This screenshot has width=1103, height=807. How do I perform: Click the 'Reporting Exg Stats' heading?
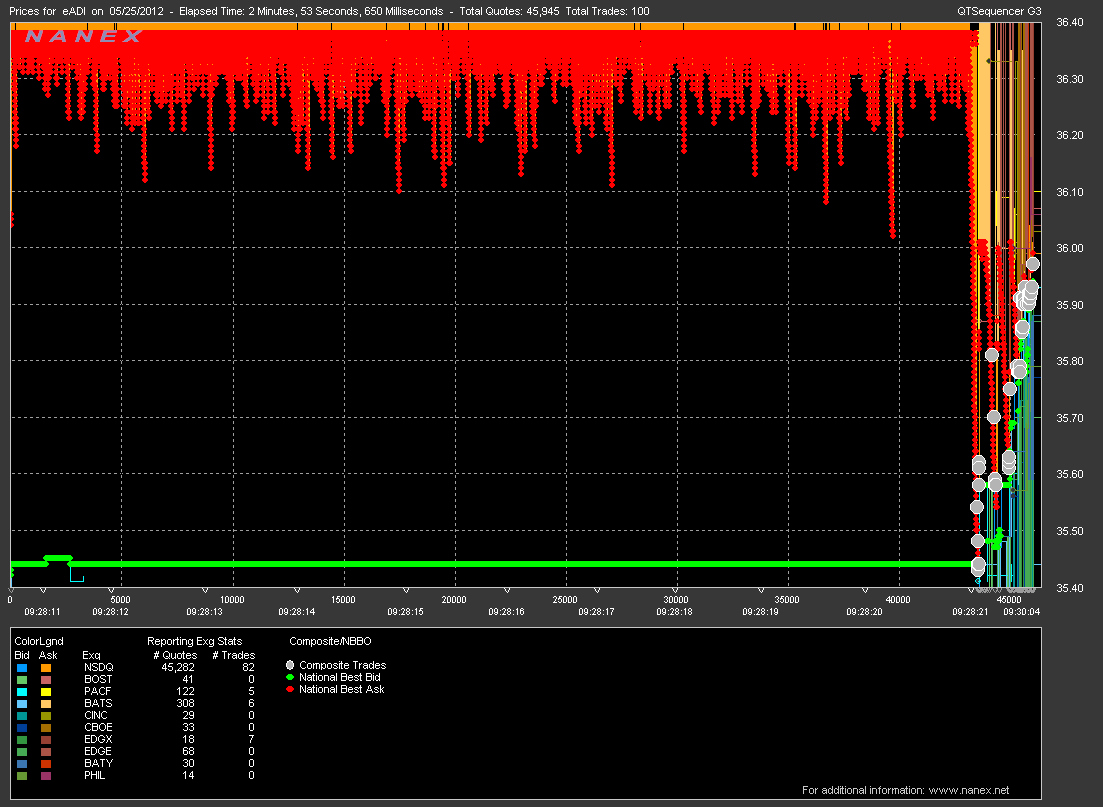click(x=194, y=641)
